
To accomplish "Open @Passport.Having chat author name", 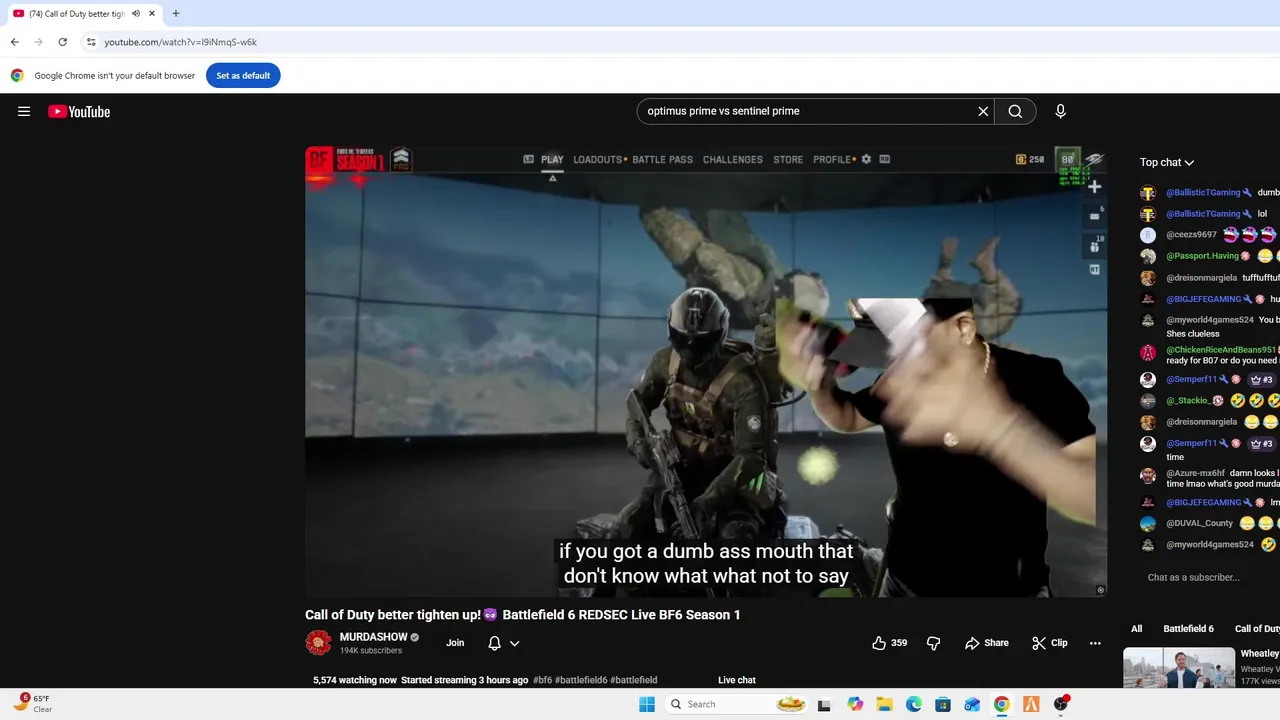I will [1202, 256].
